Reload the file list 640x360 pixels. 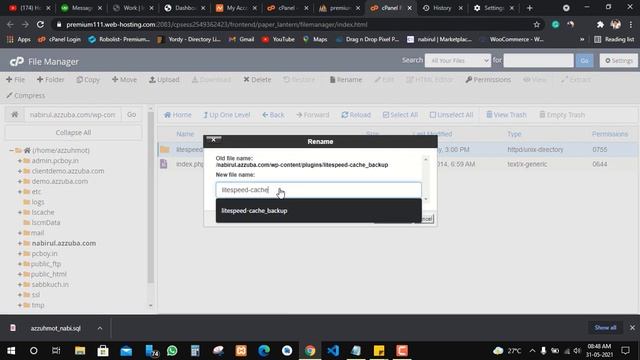[x=356, y=115]
